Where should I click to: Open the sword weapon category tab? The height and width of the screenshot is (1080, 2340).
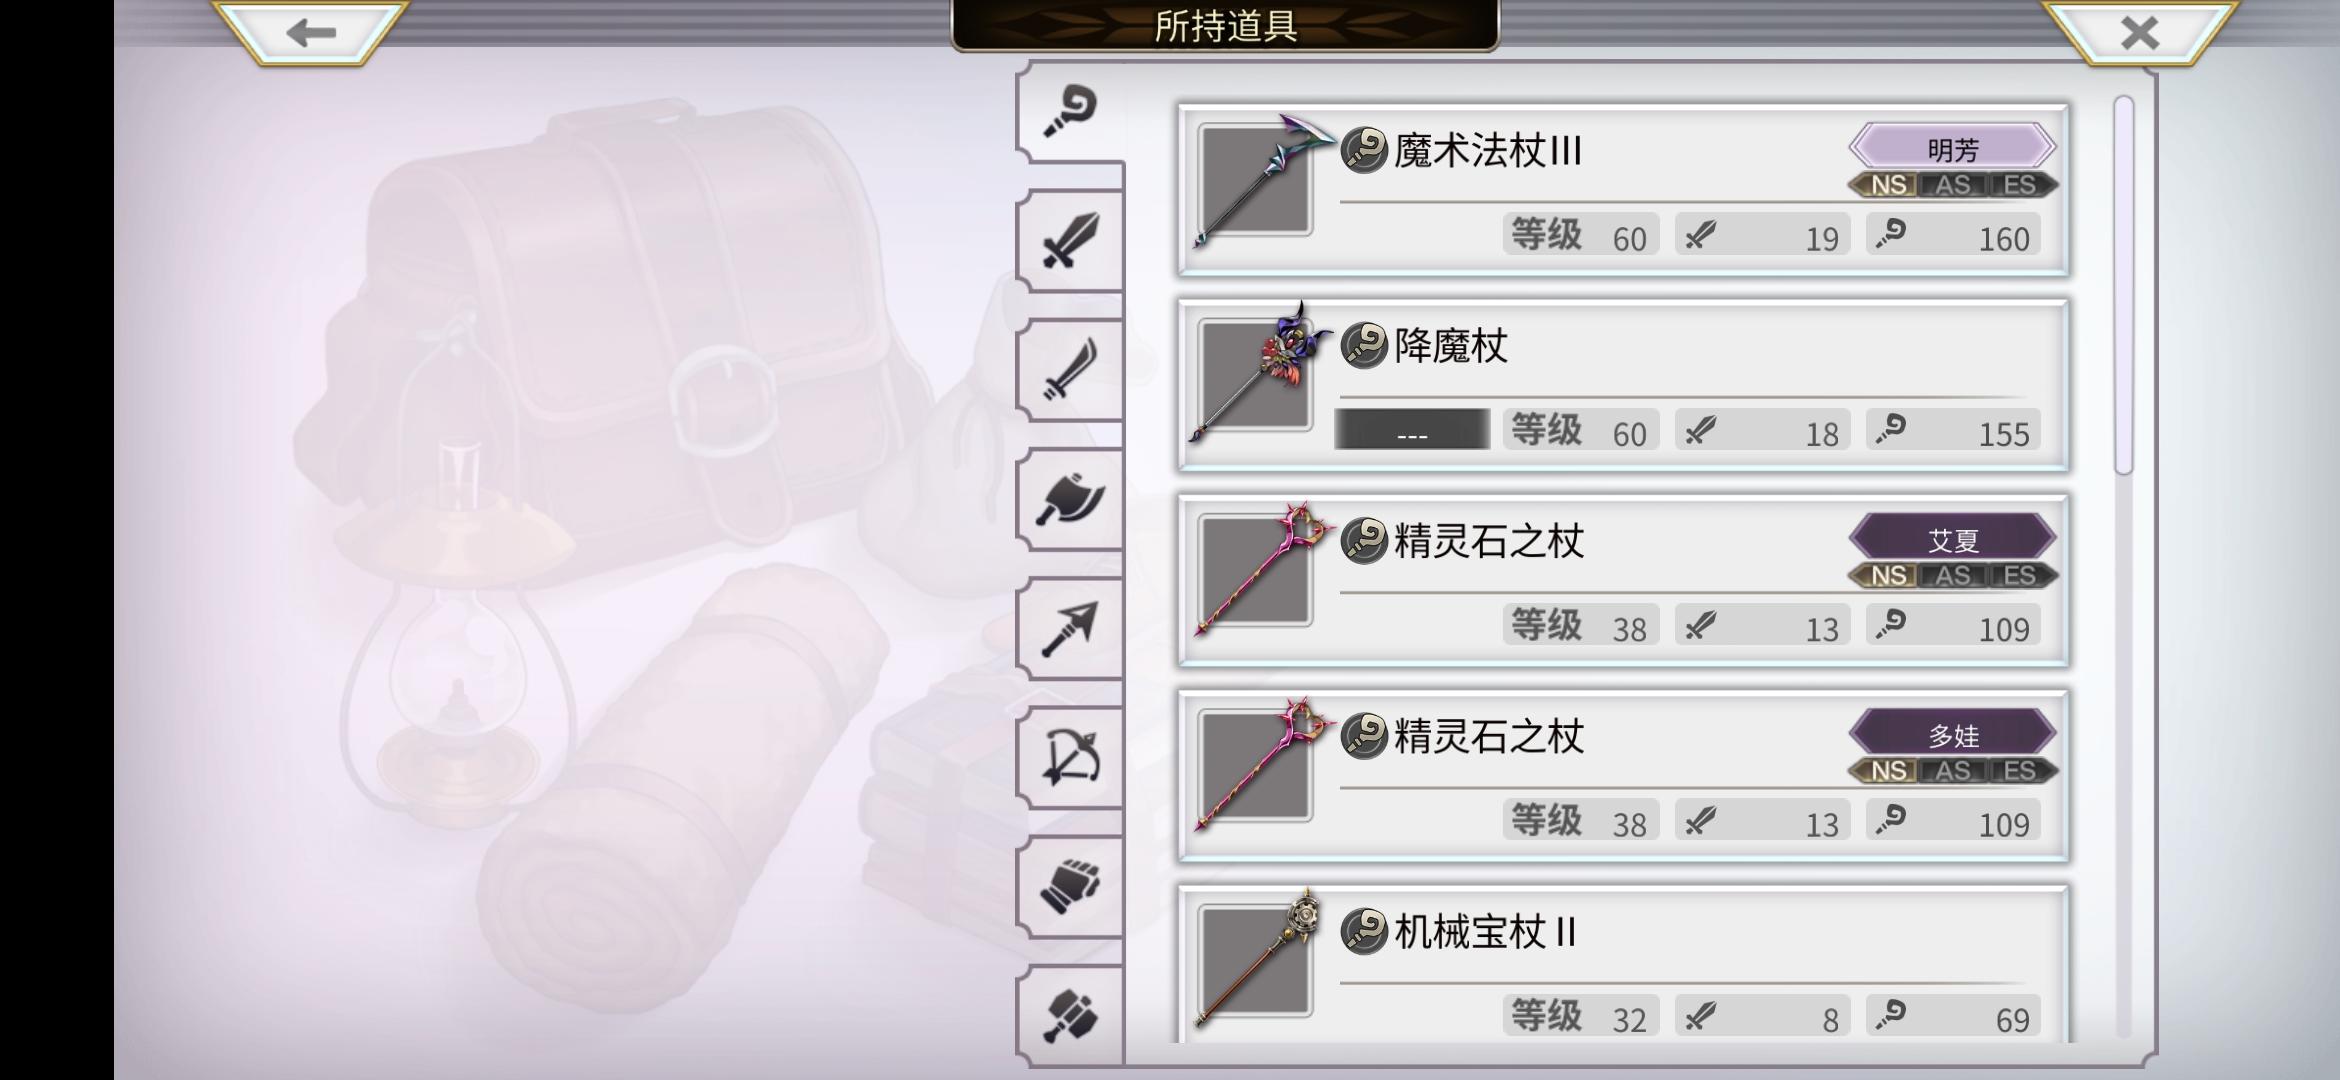pos(1070,241)
